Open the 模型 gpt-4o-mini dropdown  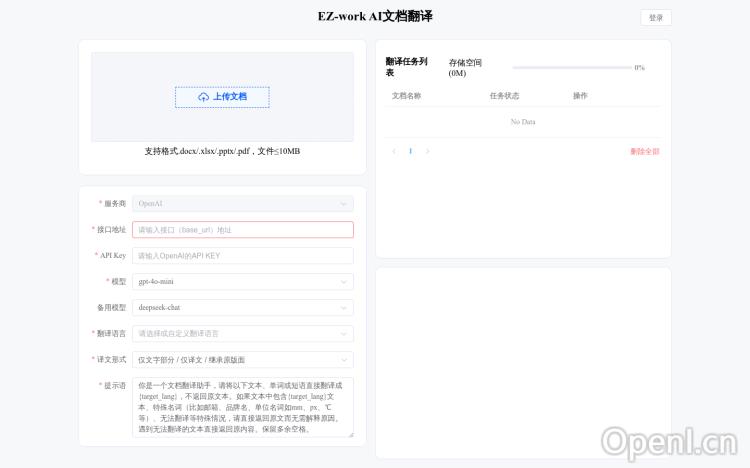pos(242,282)
